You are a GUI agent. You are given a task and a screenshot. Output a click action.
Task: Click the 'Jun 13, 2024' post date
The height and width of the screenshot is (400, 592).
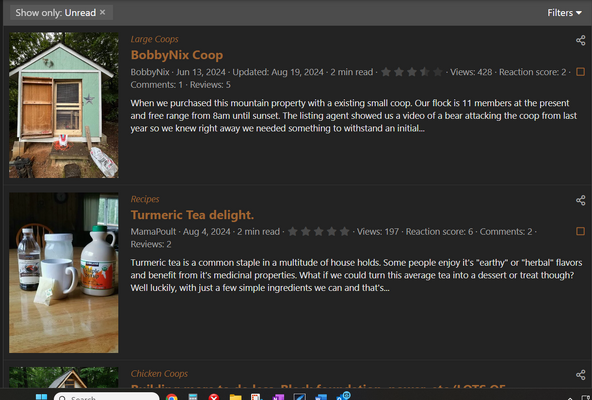[x=200, y=72]
